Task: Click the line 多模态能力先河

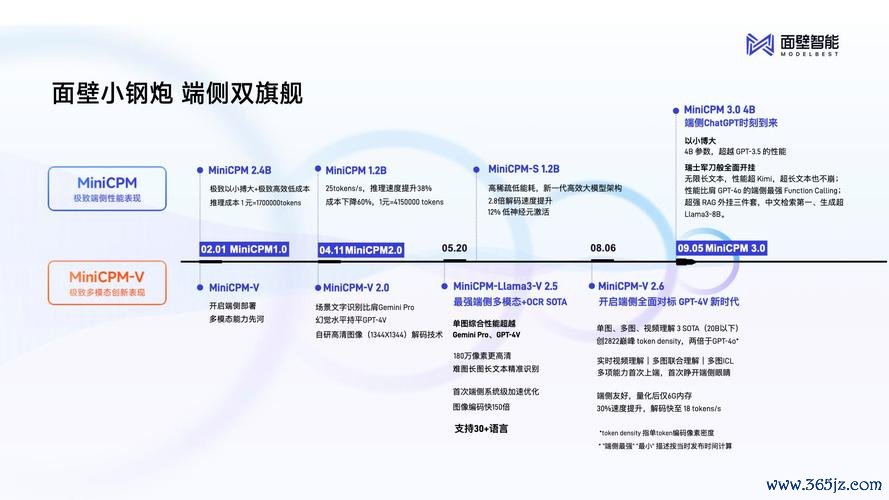Action: (x=236, y=319)
